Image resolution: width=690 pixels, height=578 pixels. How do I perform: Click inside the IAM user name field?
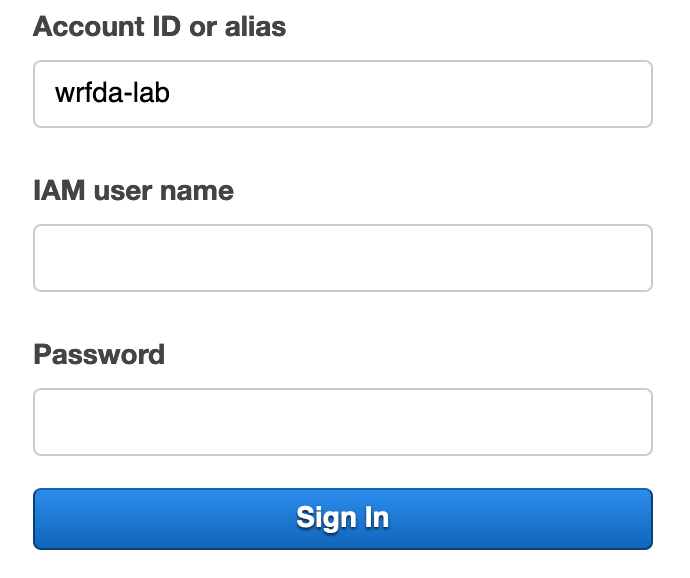click(x=343, y=258)
